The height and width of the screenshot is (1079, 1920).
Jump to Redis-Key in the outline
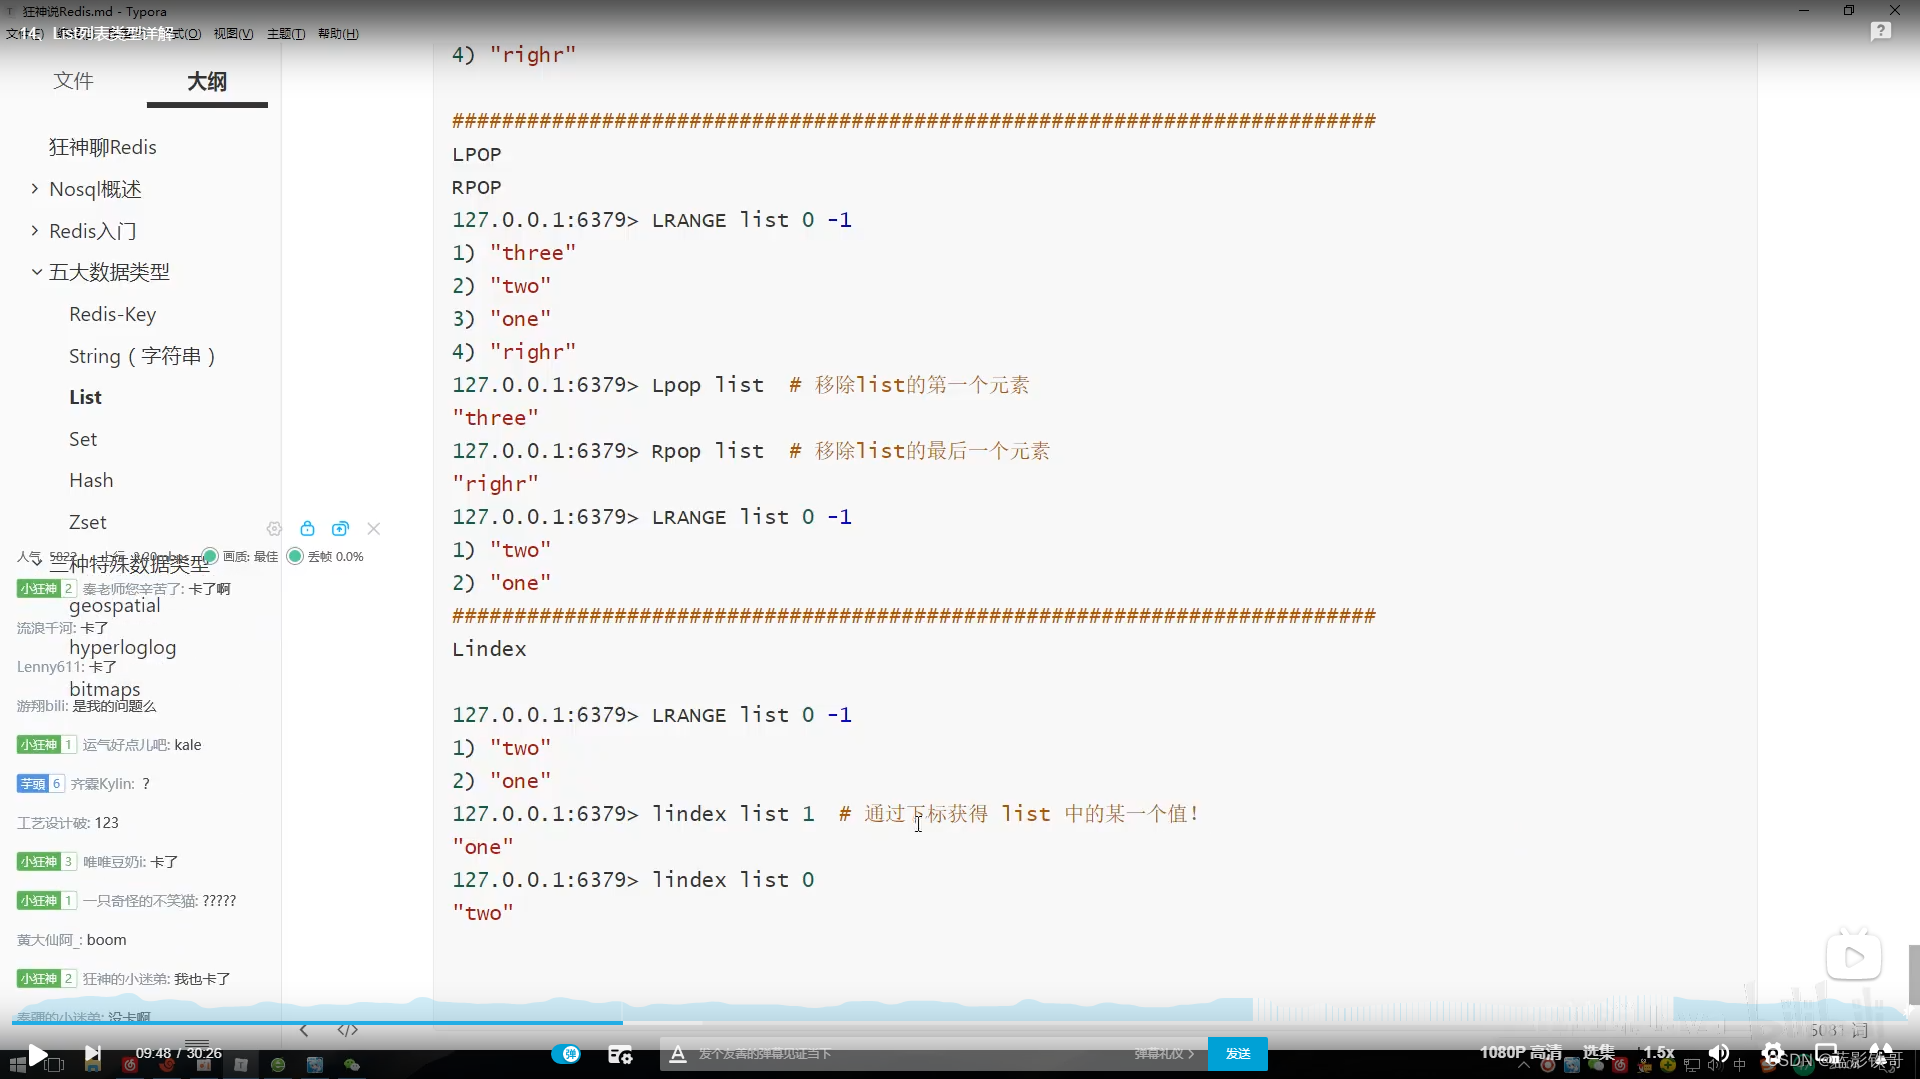click(113, 314)
